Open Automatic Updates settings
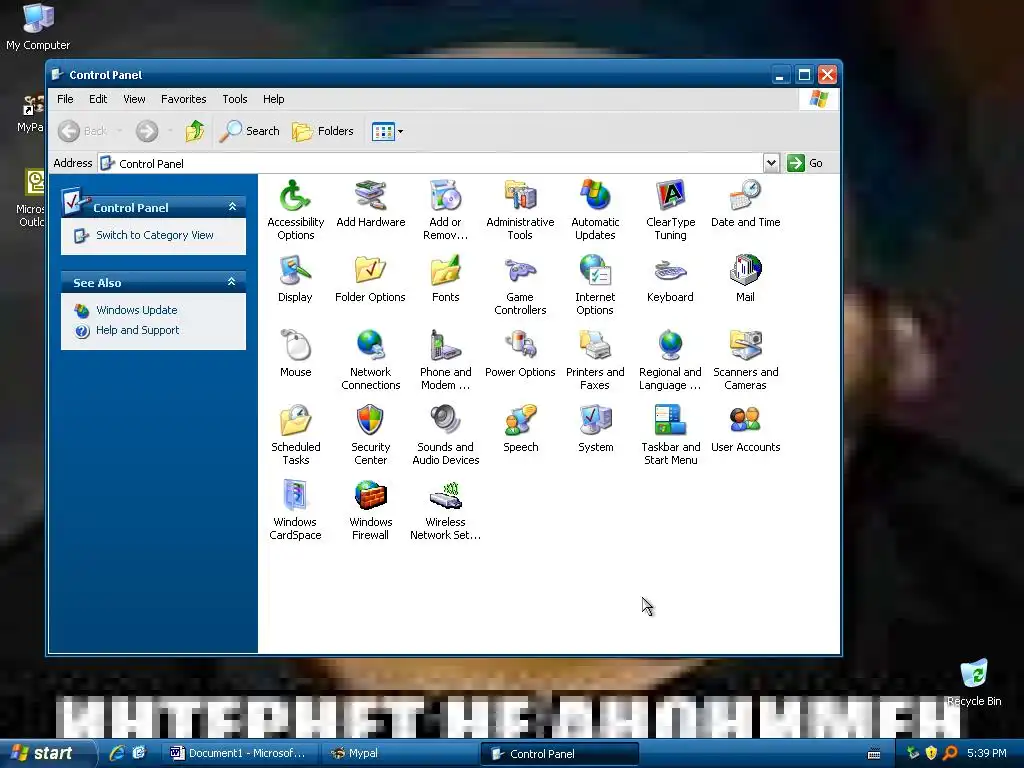 coord(595,210)
